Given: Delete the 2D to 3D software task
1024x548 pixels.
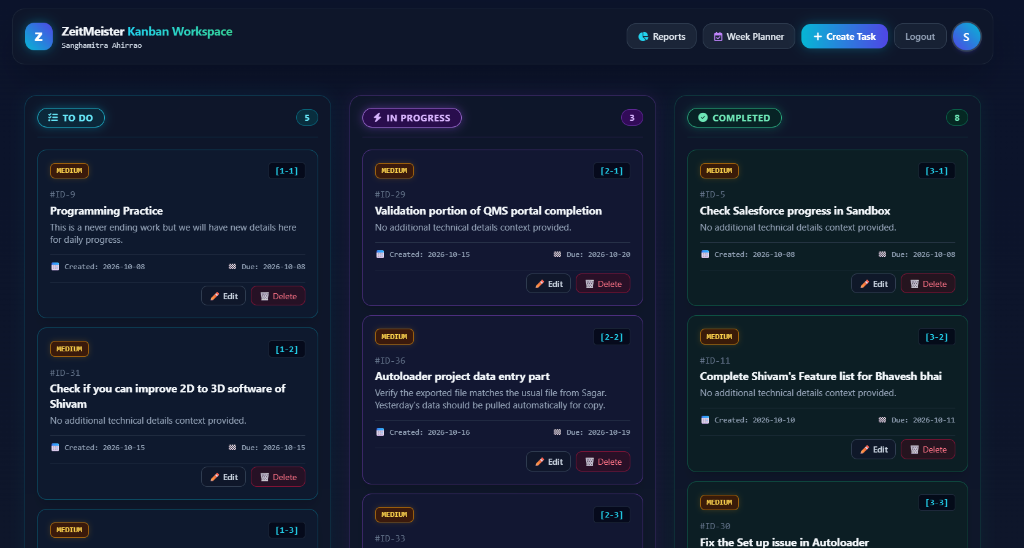Looking at the screenshot, I should (278, 477).
